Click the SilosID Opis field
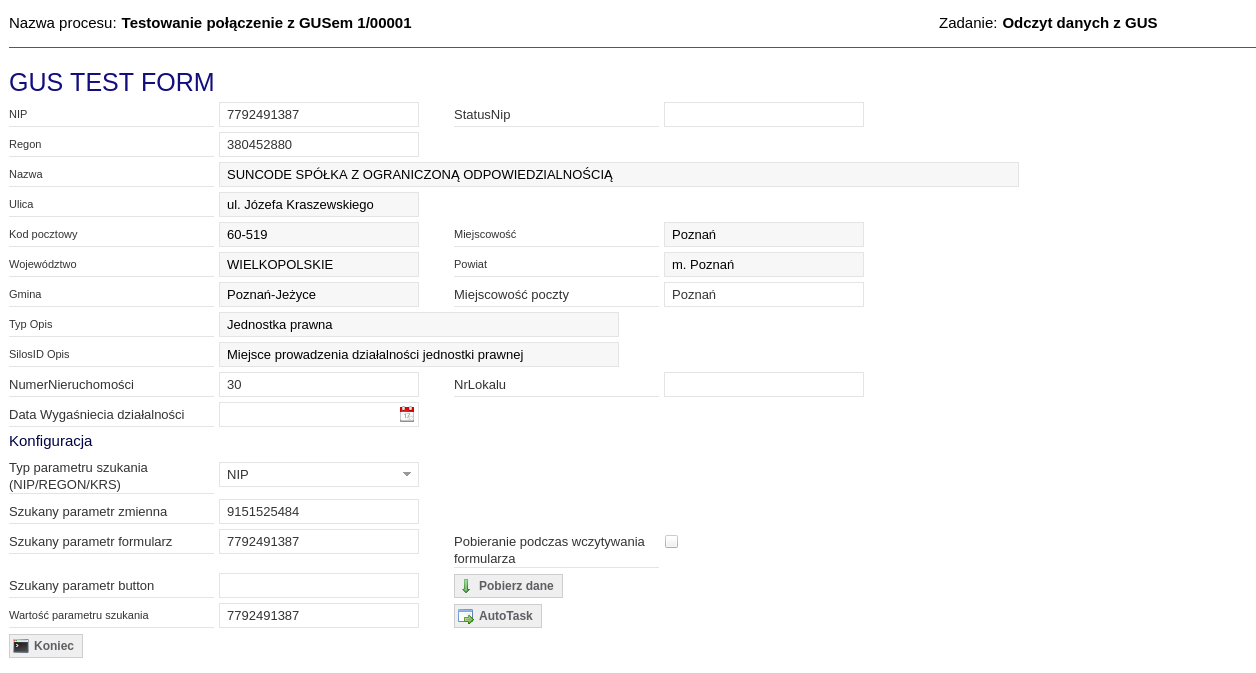This screenshot has width=1256, height=673. (x=419, y=354)
